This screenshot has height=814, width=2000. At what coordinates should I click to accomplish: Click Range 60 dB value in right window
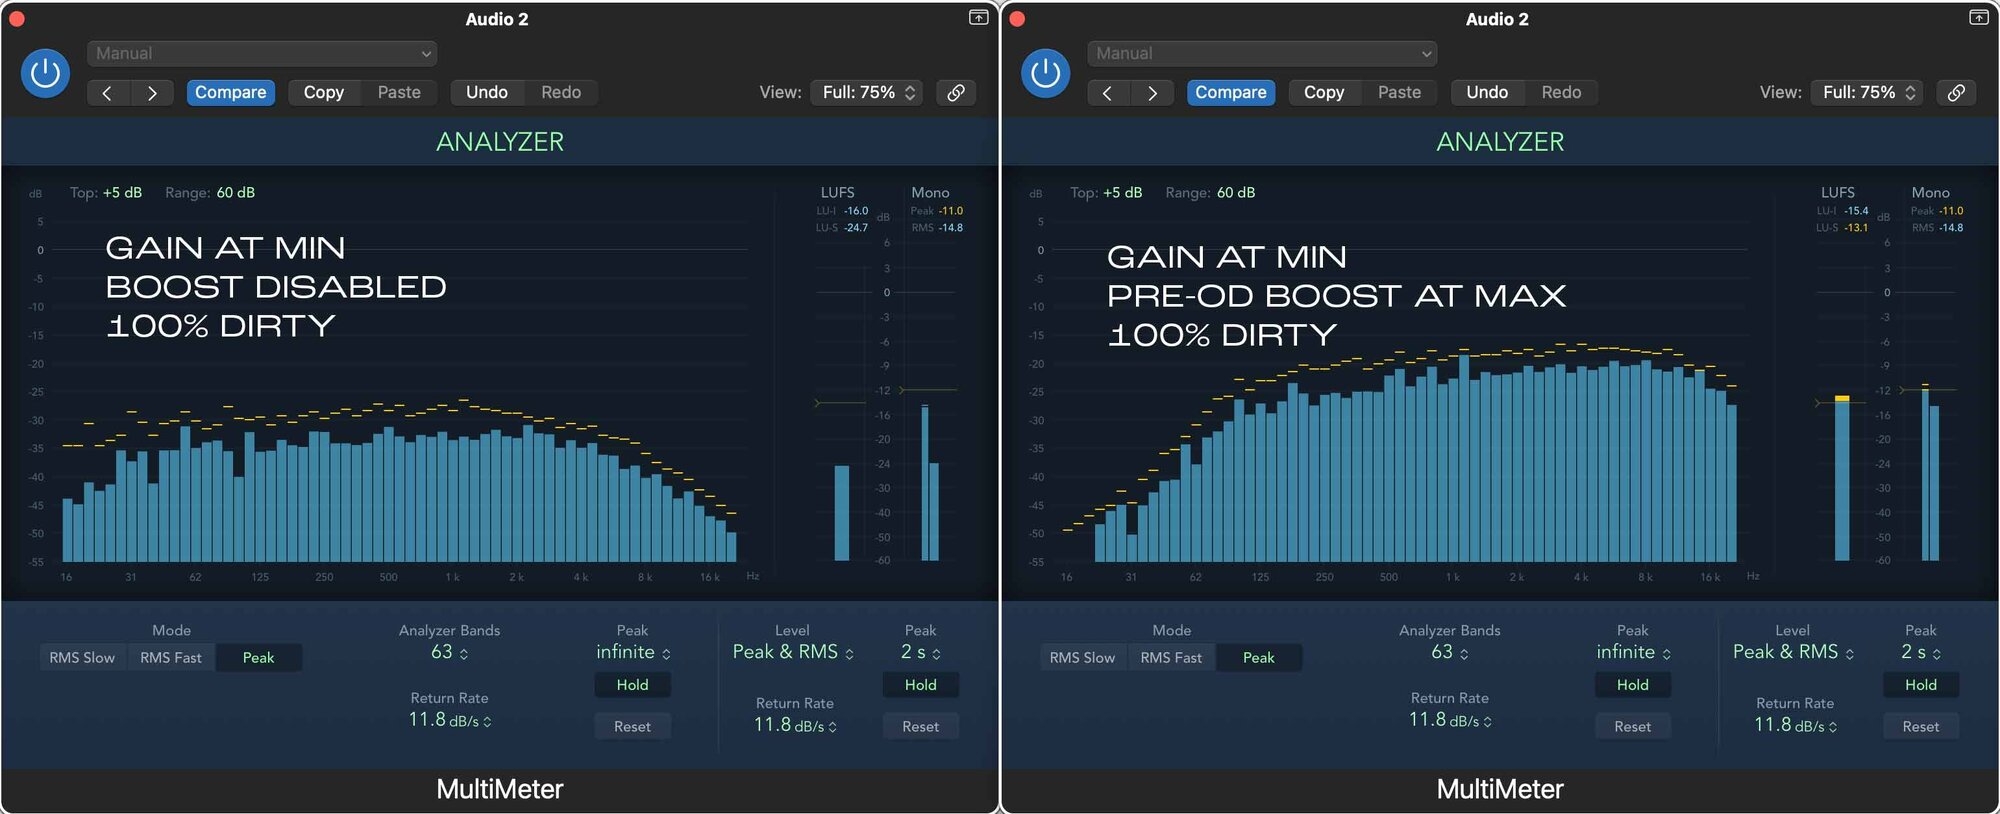[1236, 192]
